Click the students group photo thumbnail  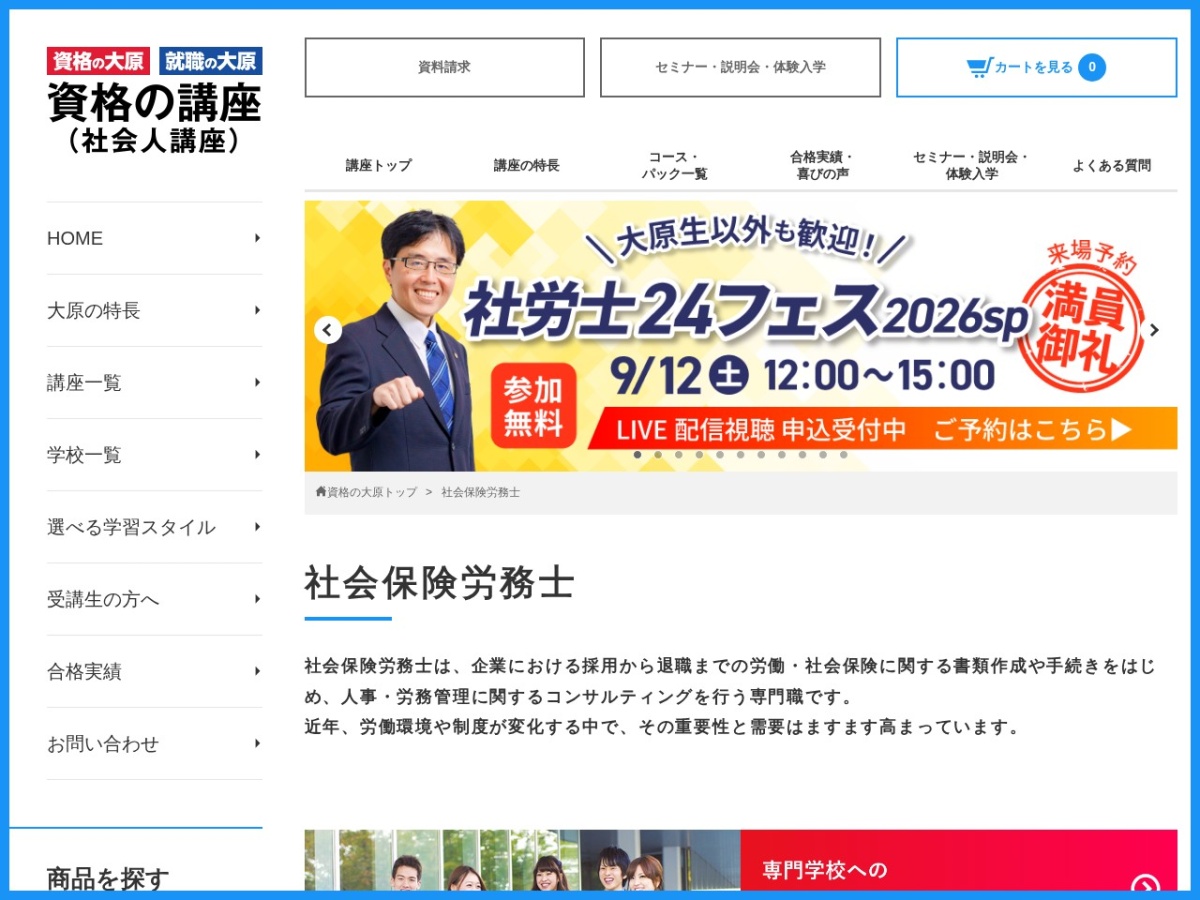(523, 860)
